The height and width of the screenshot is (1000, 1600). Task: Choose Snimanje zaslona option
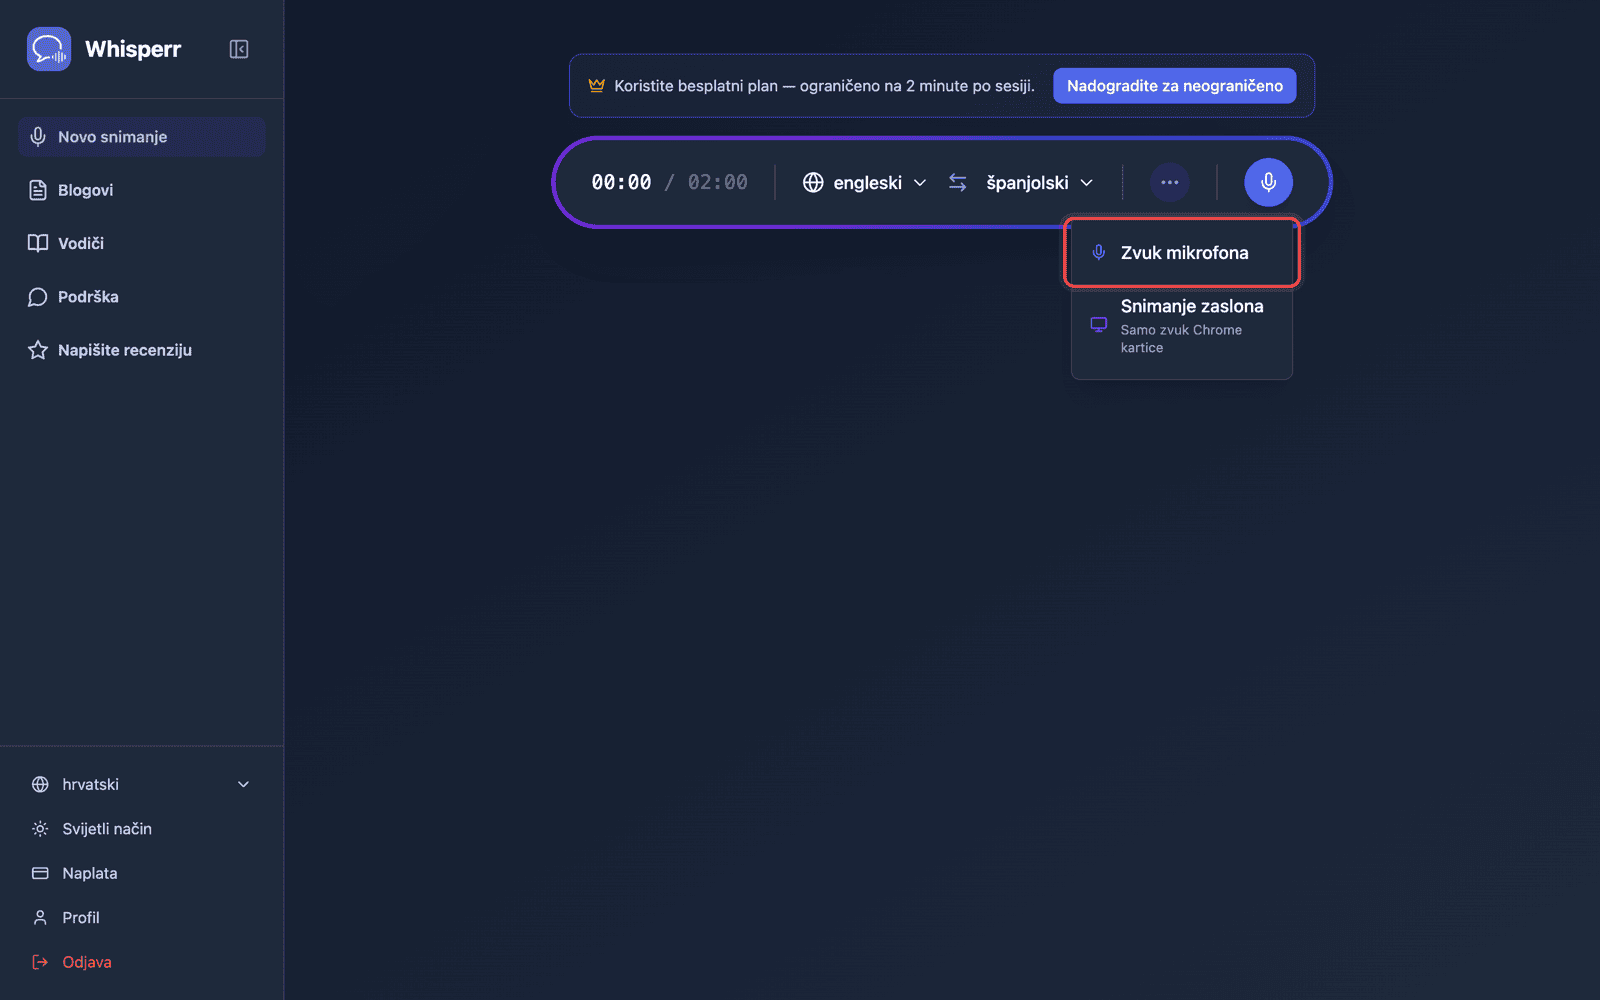tap(1182, 326)
